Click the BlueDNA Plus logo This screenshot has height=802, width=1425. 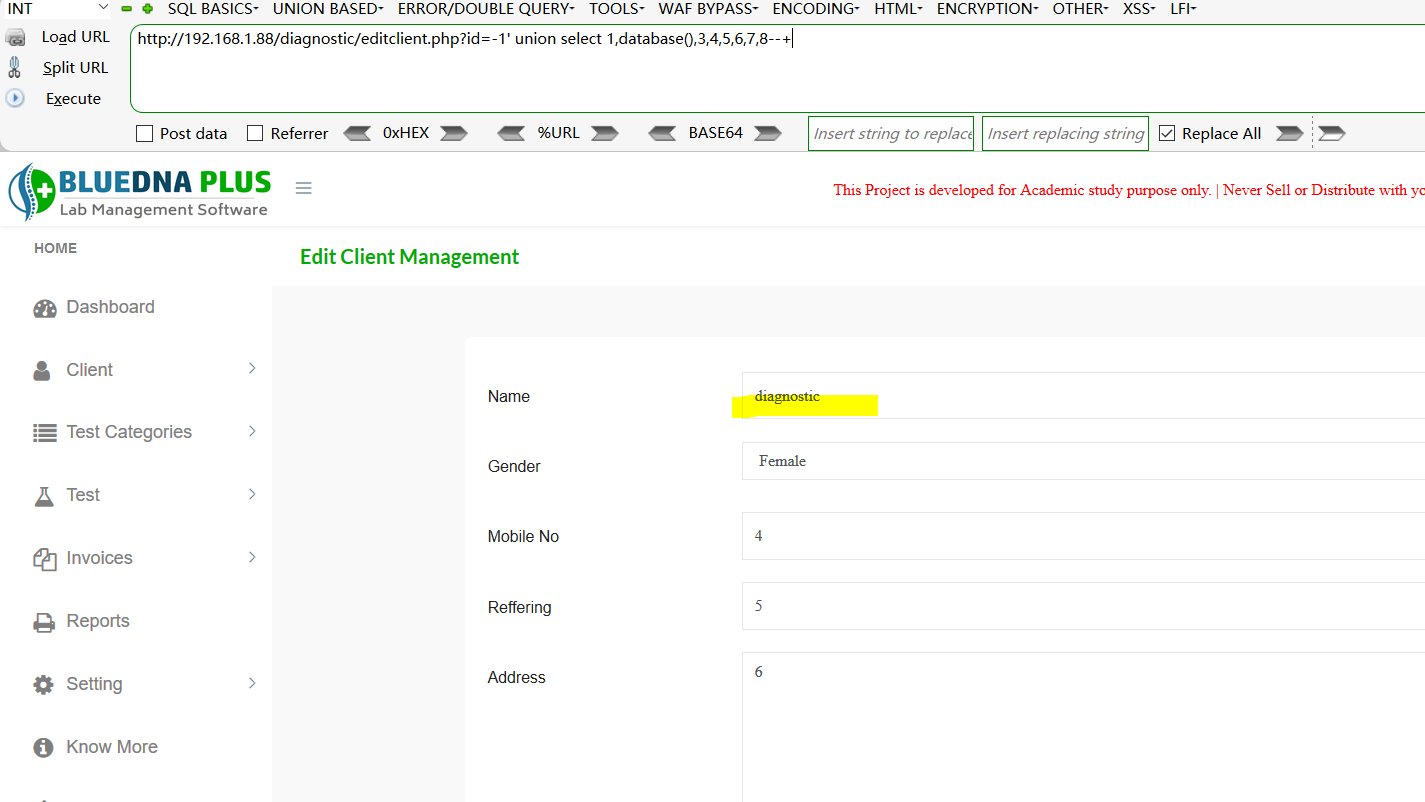(x=140, y=192)
